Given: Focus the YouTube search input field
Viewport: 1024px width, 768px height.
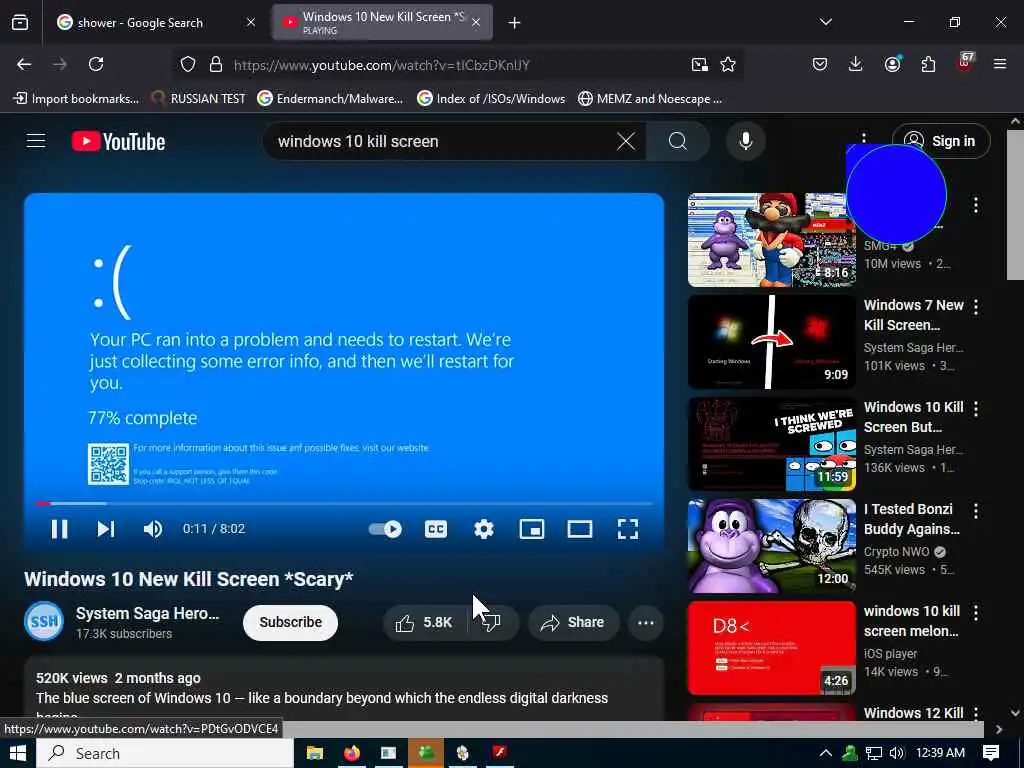Looking at the screenshot, I should tap(444, 141).
